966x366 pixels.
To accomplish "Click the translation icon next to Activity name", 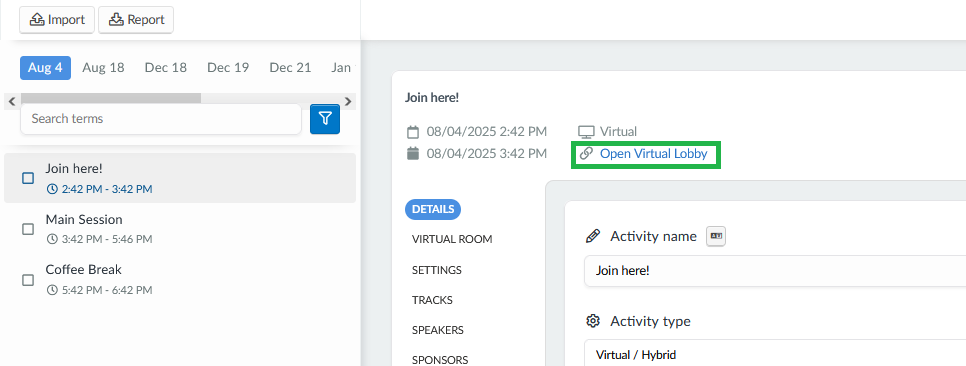I will pos(716,236).
